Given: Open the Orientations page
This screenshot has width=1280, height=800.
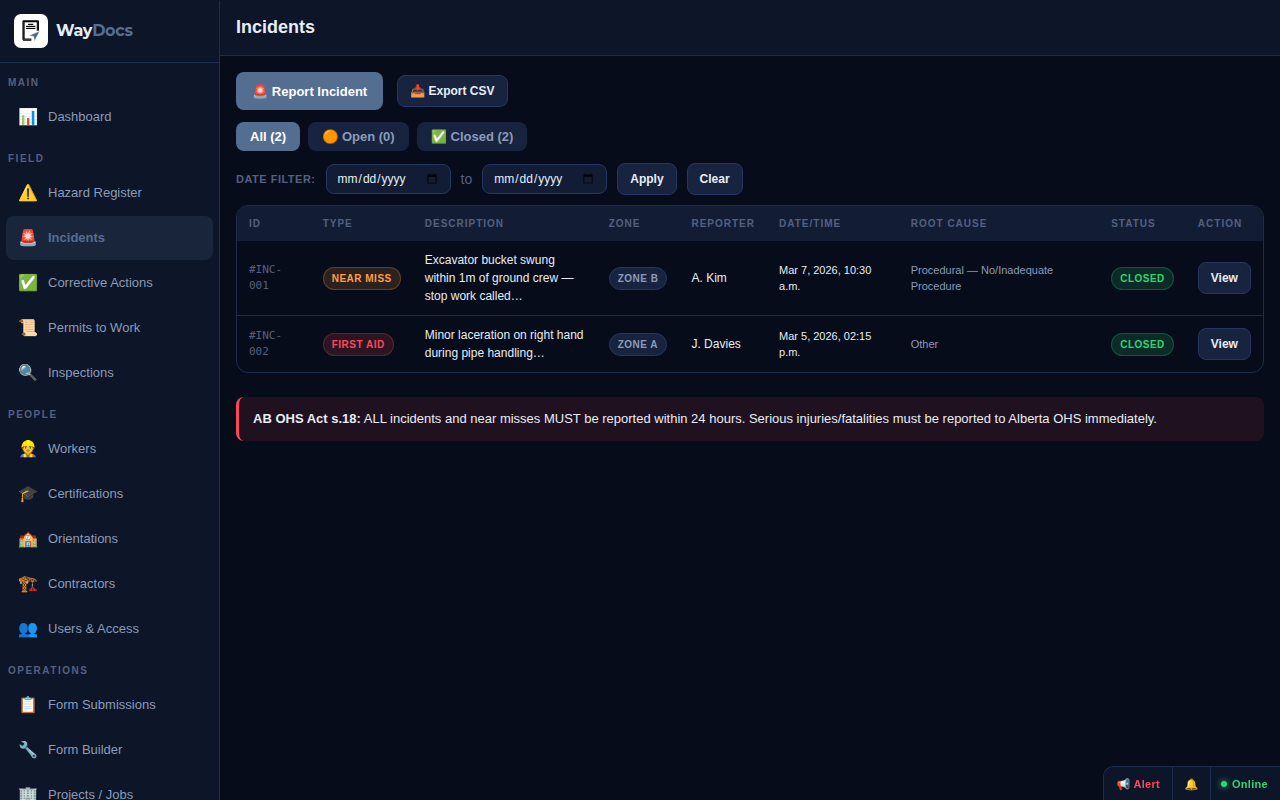Looking at the screenshot, I should (109, 539).
